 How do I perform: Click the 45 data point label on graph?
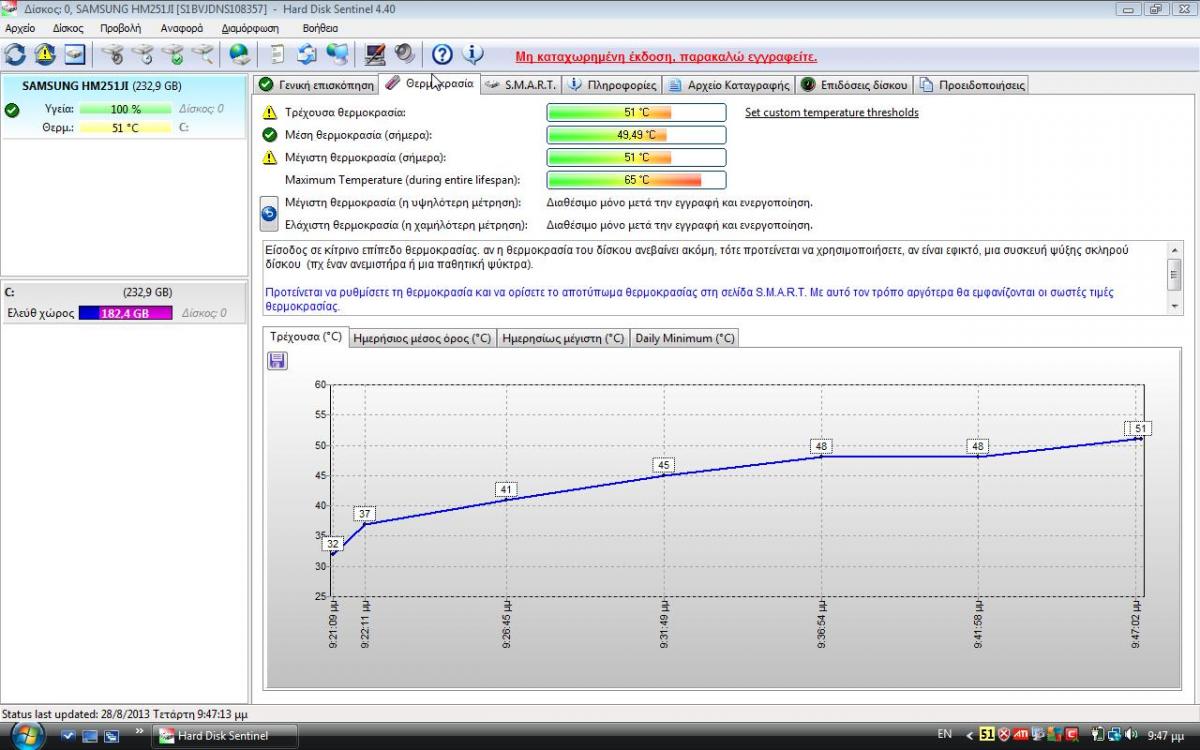click(x=662, y=465)
